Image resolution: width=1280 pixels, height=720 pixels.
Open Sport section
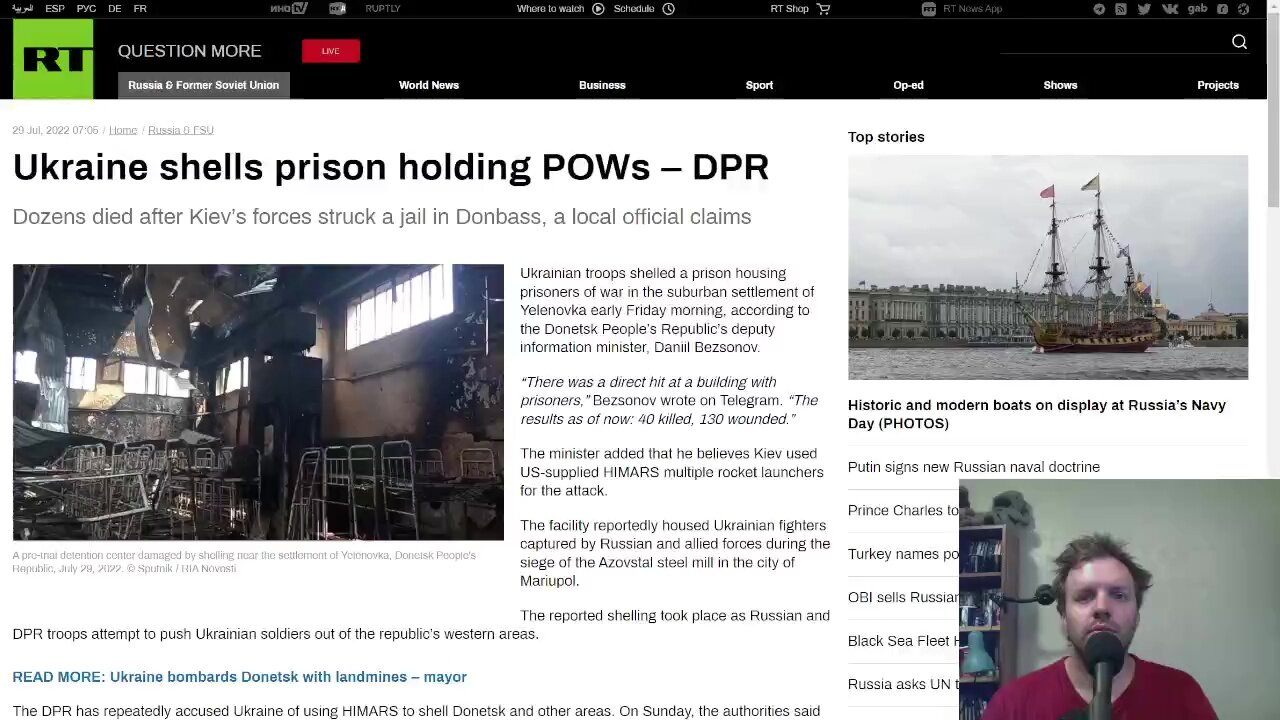tap(759, 85)
